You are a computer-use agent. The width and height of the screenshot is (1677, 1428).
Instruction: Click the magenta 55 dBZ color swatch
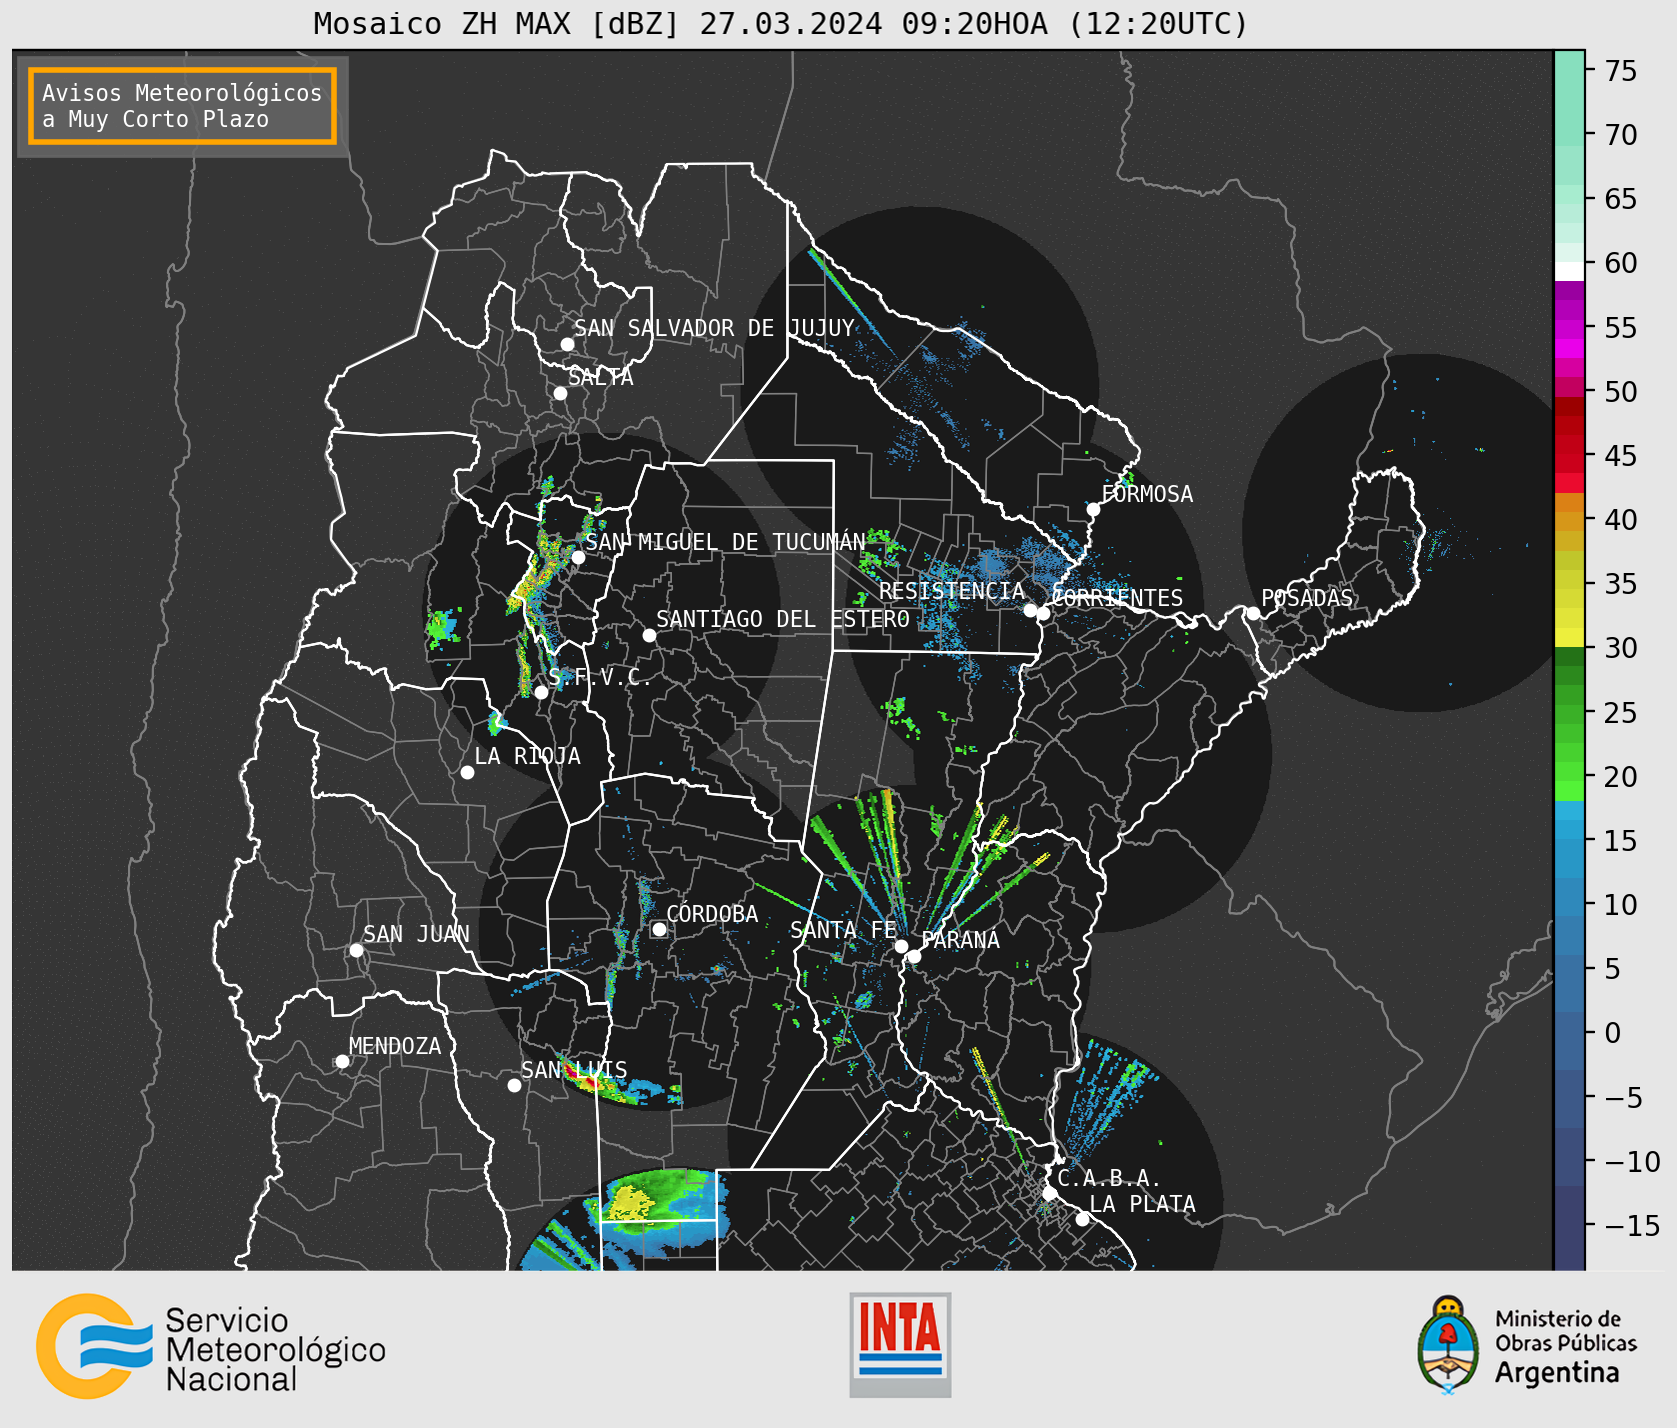coord(1569,328)
